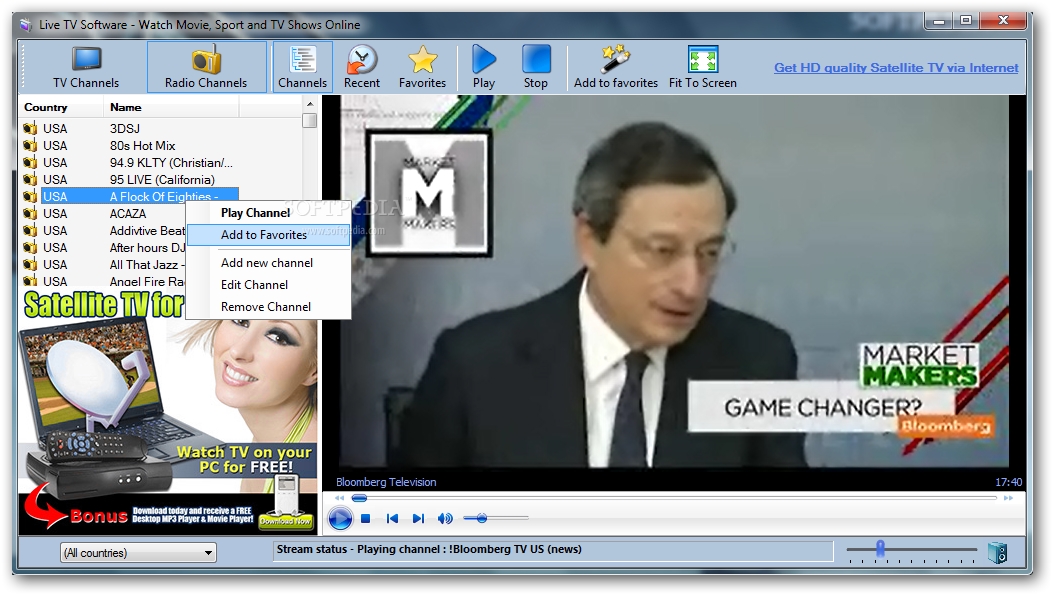1053x595 pixels.
Task: Click round play button in player controls
Action: (x=340, y=518)
